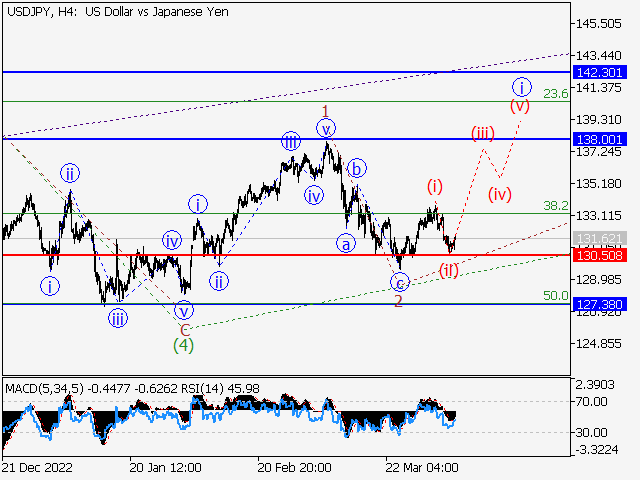Click the red (iv) forecast wave label
This screenshot has width=640, height=480.
pos(500,195)
